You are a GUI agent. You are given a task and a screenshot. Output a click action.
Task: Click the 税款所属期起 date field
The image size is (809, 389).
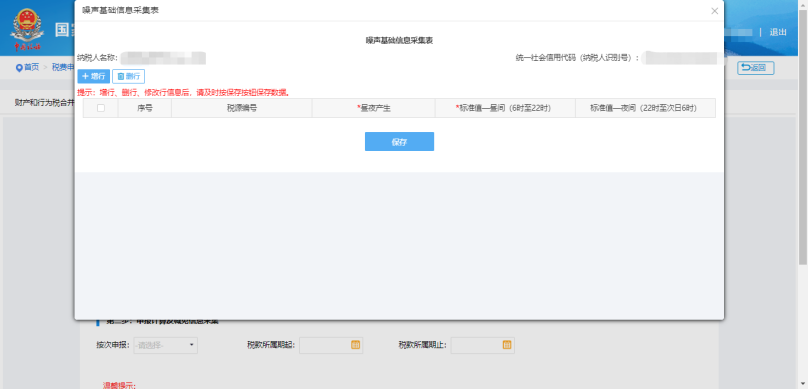(x=331, y=345)
